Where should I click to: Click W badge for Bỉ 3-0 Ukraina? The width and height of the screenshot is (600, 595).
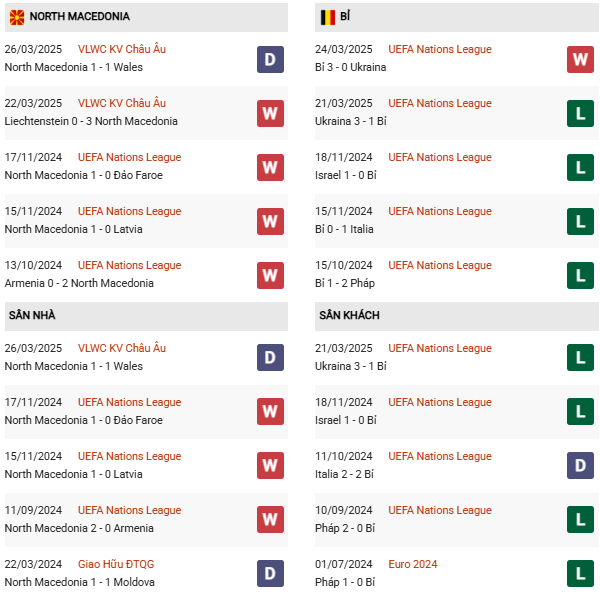tap(580, 59)
